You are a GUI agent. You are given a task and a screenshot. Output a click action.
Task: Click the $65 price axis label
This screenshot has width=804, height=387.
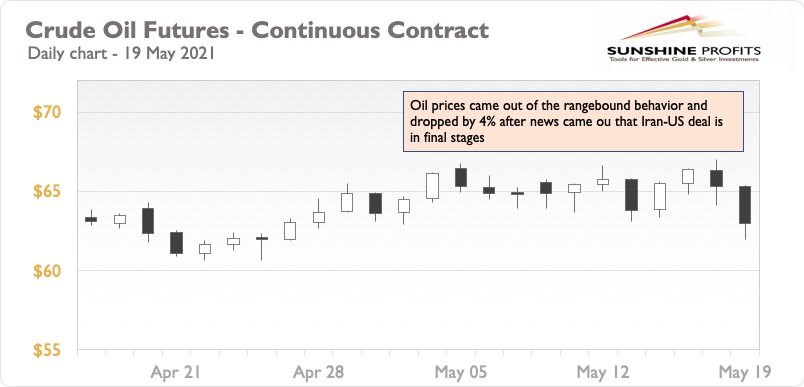coord(47,192)
